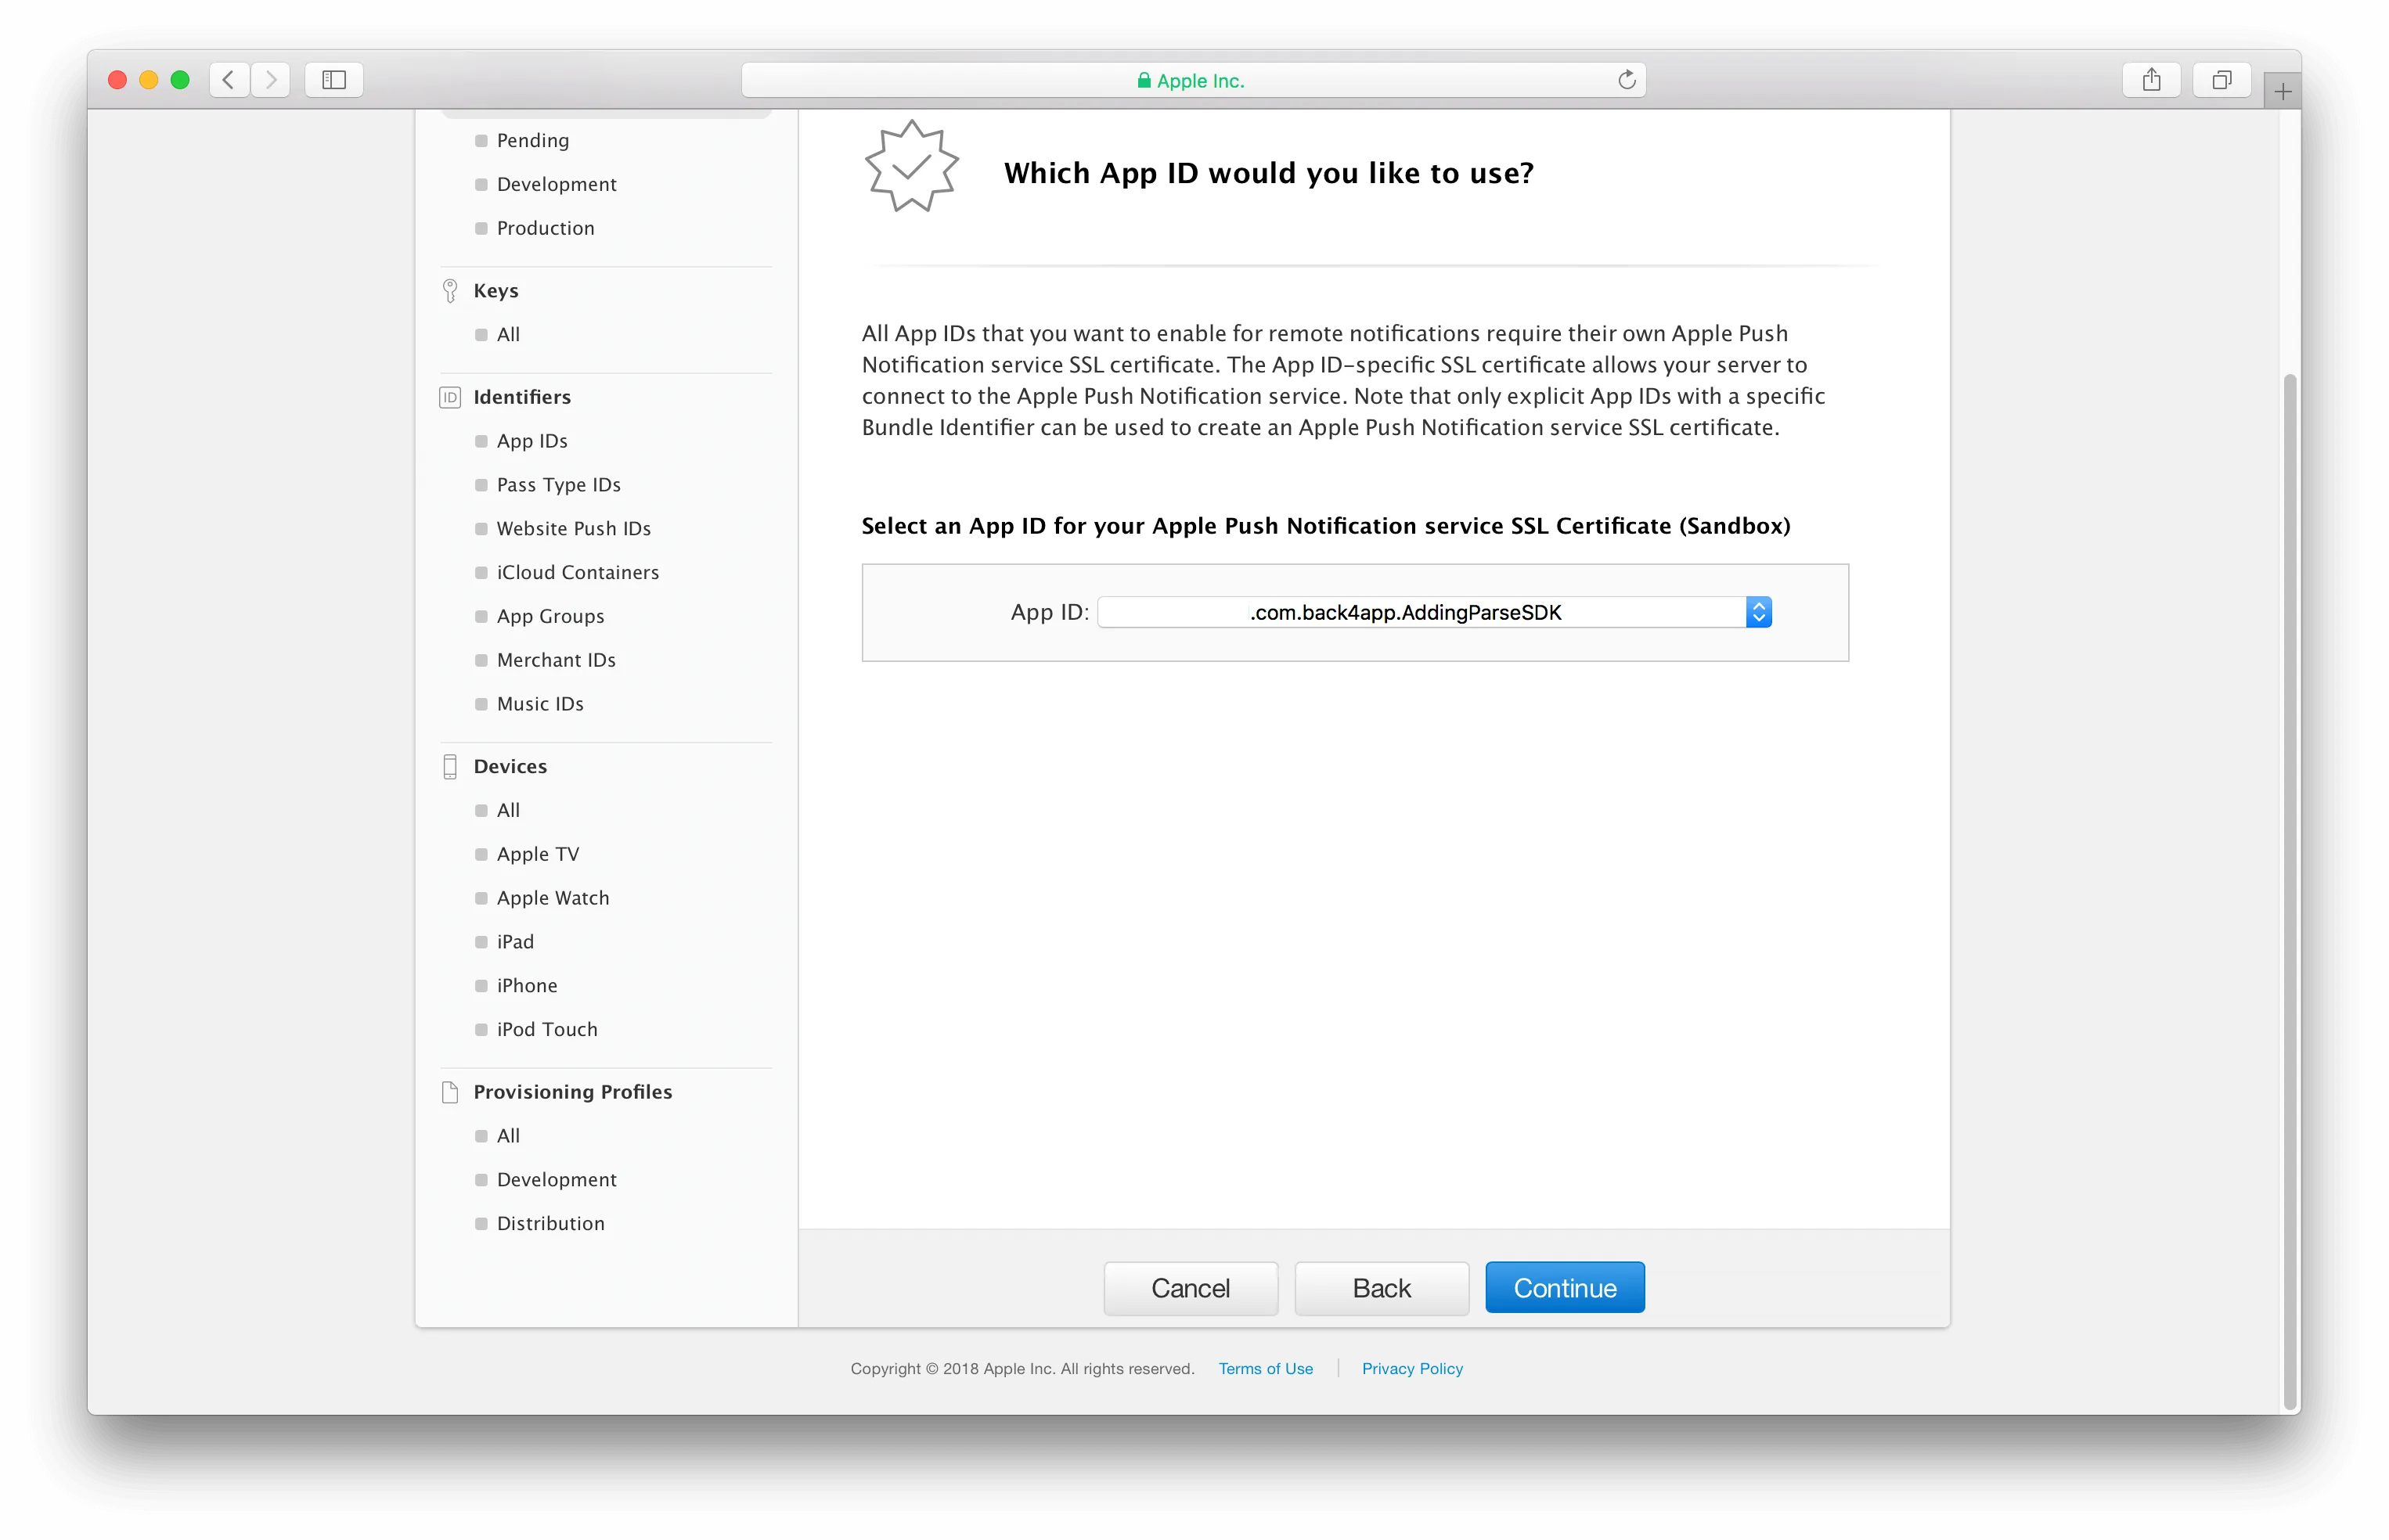Open Pass Type IDs section
The height and width of the screenshot is (1540, 2389).
click(558, 485)
